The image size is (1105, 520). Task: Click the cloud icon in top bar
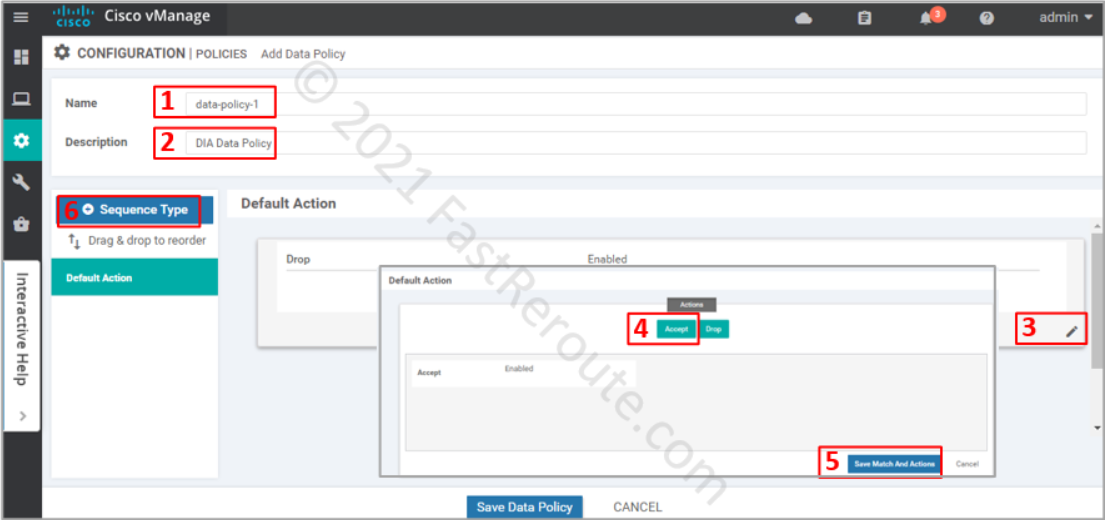point(803,18)
